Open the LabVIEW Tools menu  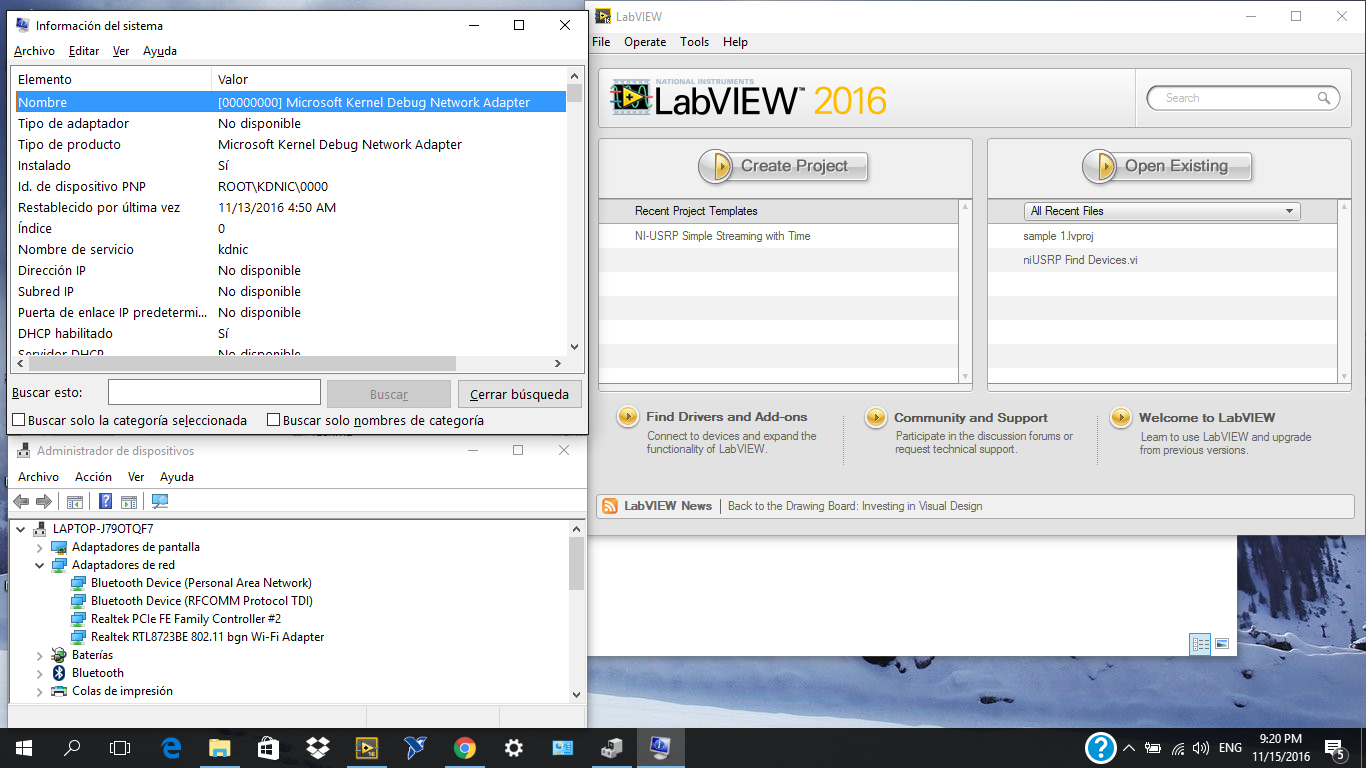(x=694, y=42)
